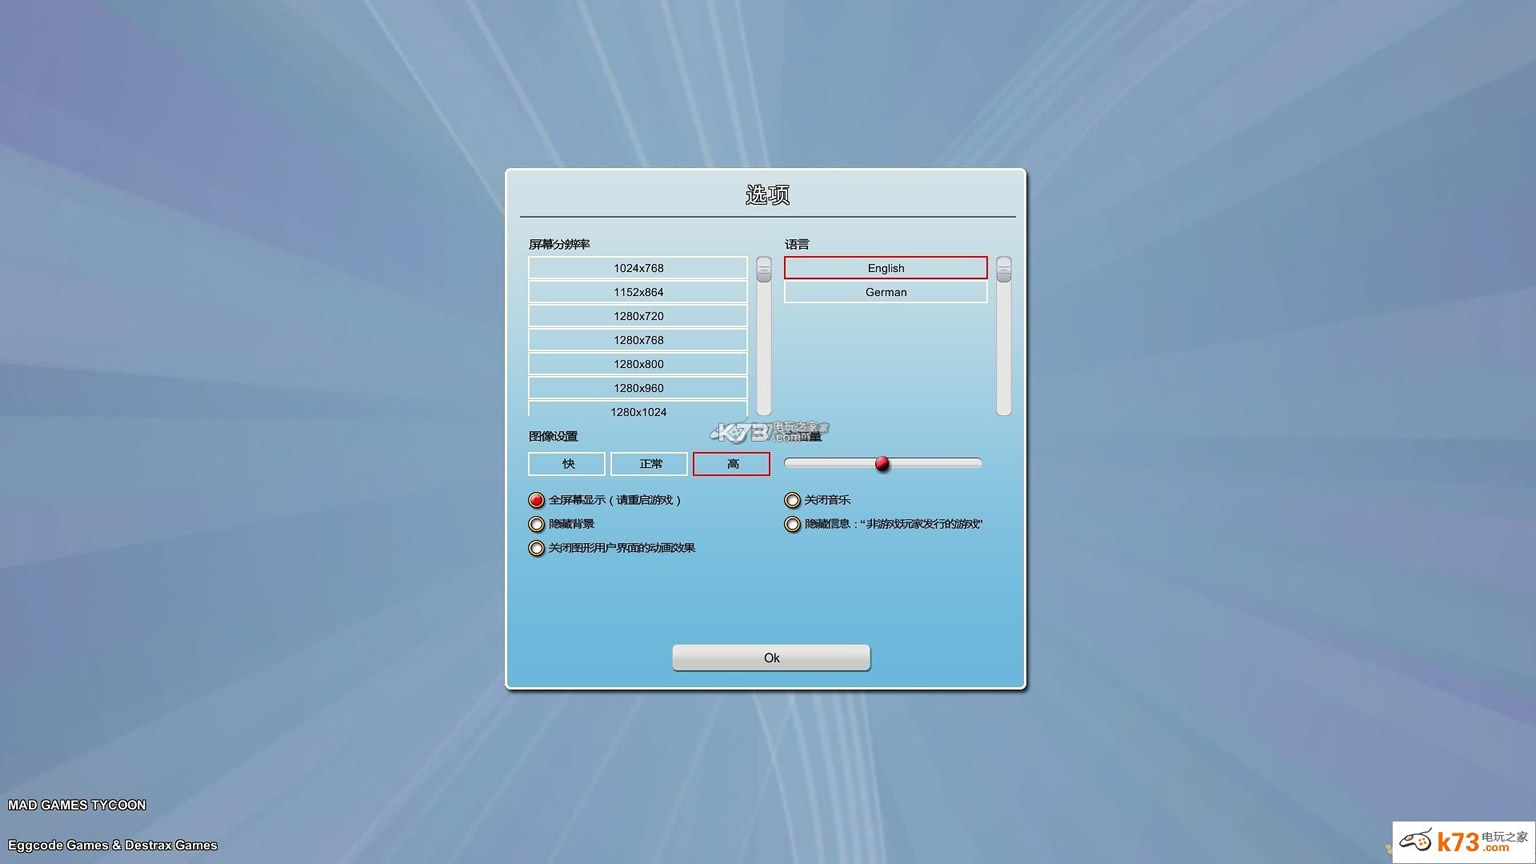Image resolution: width=1536 pixels, height=864 pixels.
Task: Turn off music with 关闭音乐 toggle
Action: click(793, 500)
